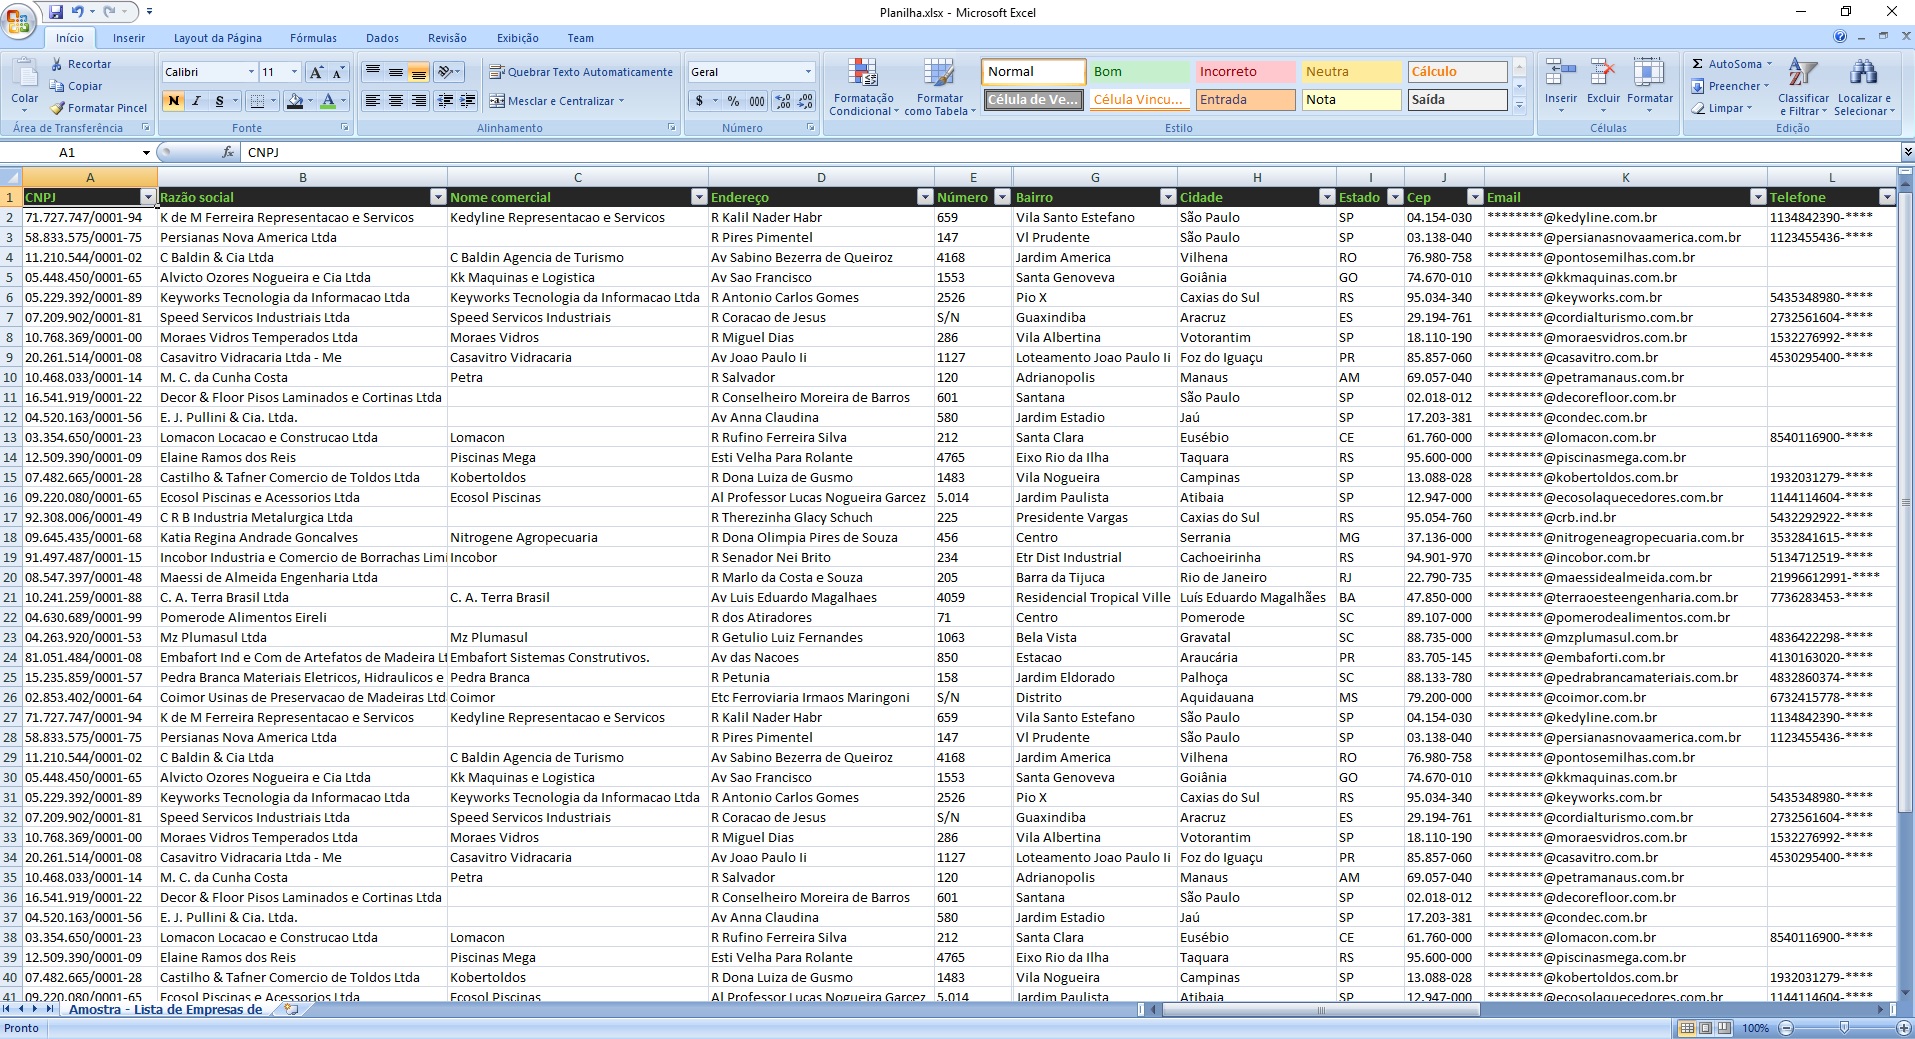Open the Dados tab
1915x1039 pixels.
pyautogui.click(x=382, y=38)
